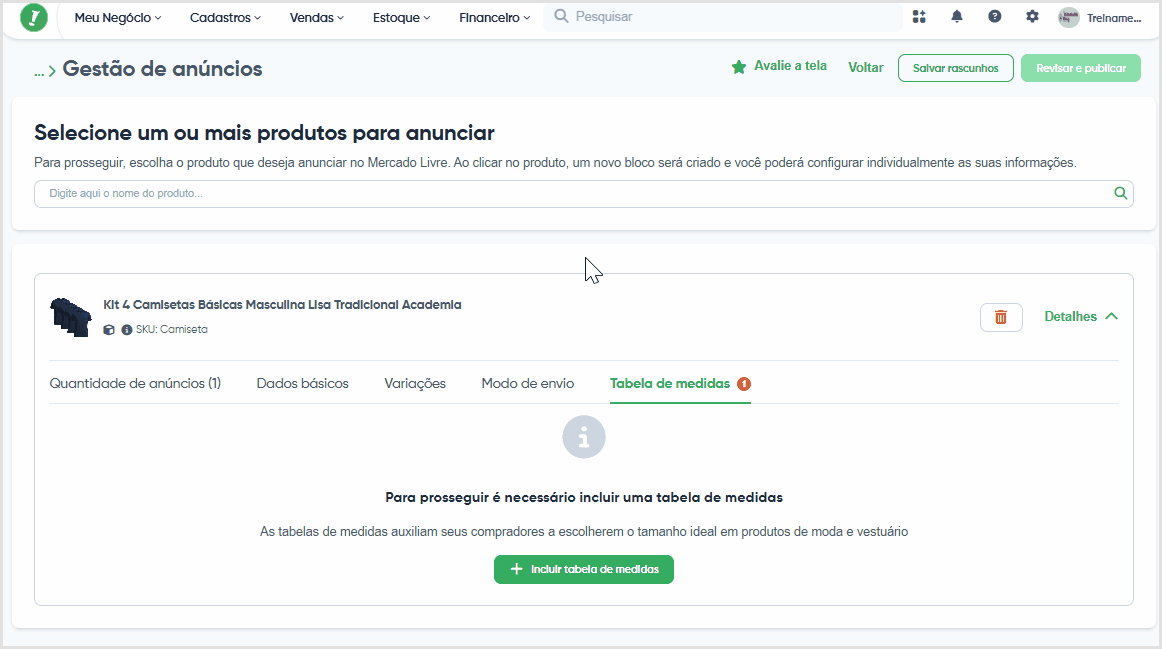1162x649 pixels.
Task: Open the help question mark icon
Action: [x=995, y=16]
